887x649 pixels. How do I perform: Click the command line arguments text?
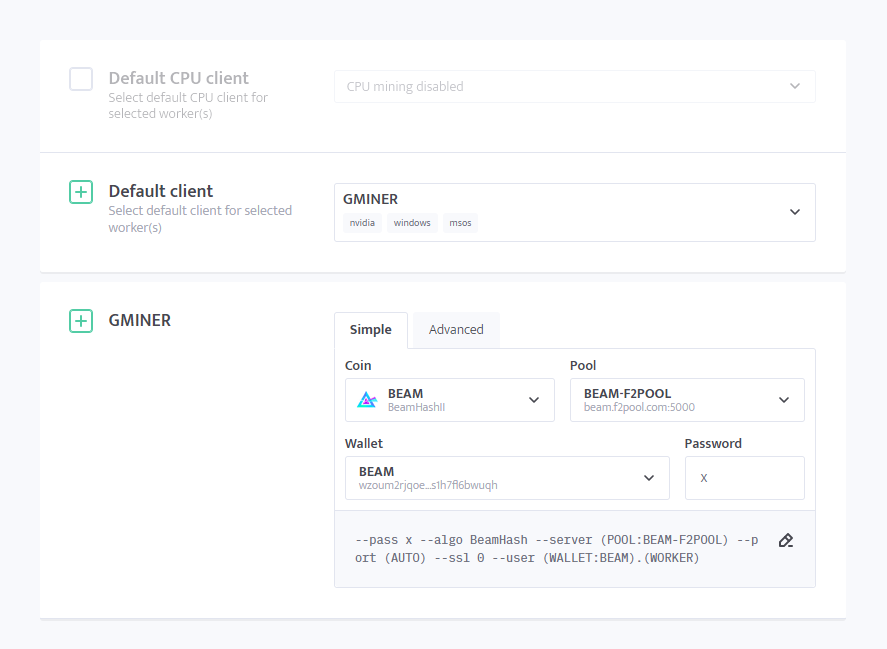click(557, 549)
